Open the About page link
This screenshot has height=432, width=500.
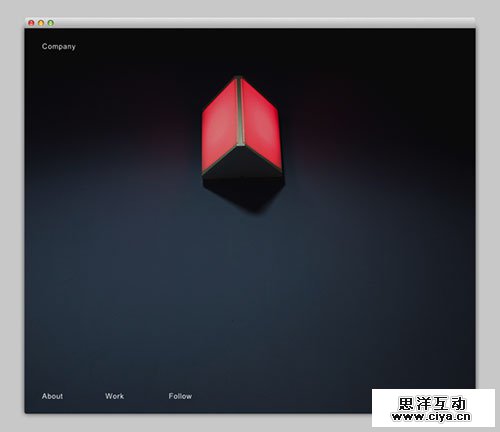[x=52, y=396]
